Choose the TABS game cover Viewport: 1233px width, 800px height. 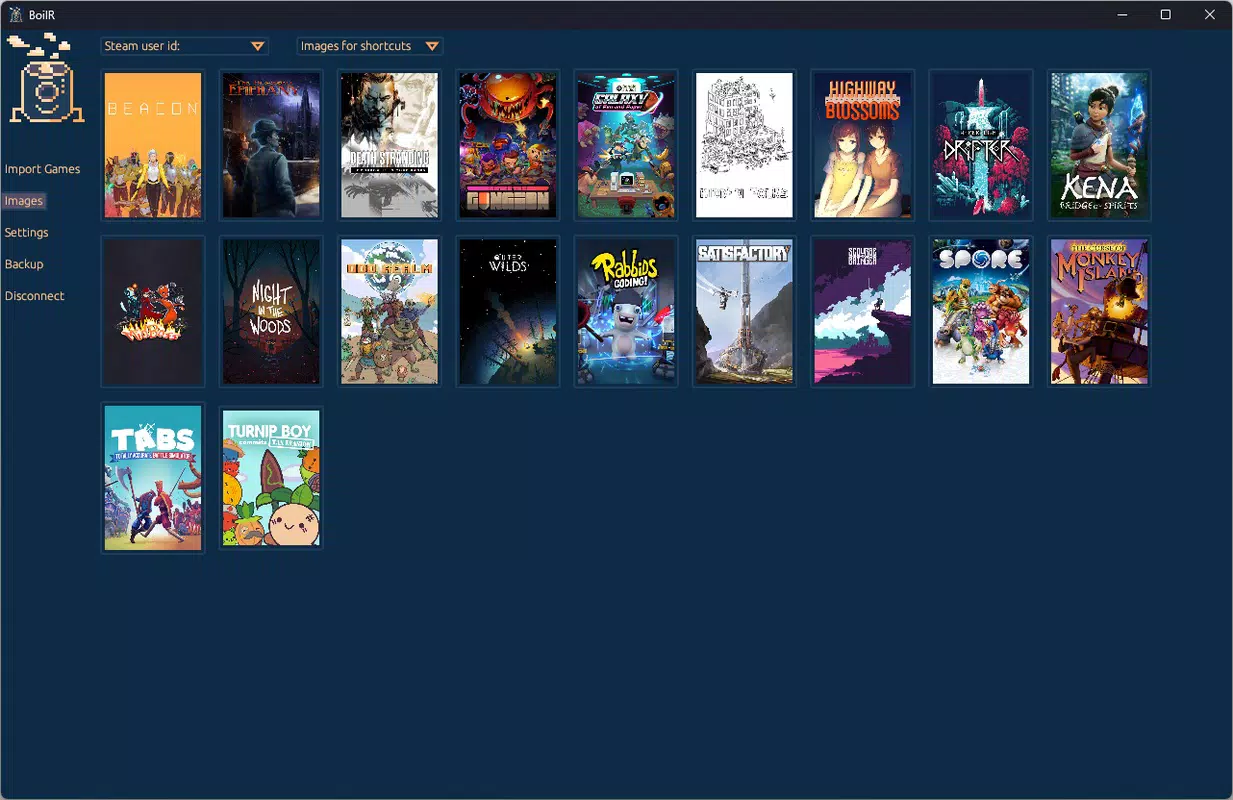pyautogui.click(x=153, y=478)
